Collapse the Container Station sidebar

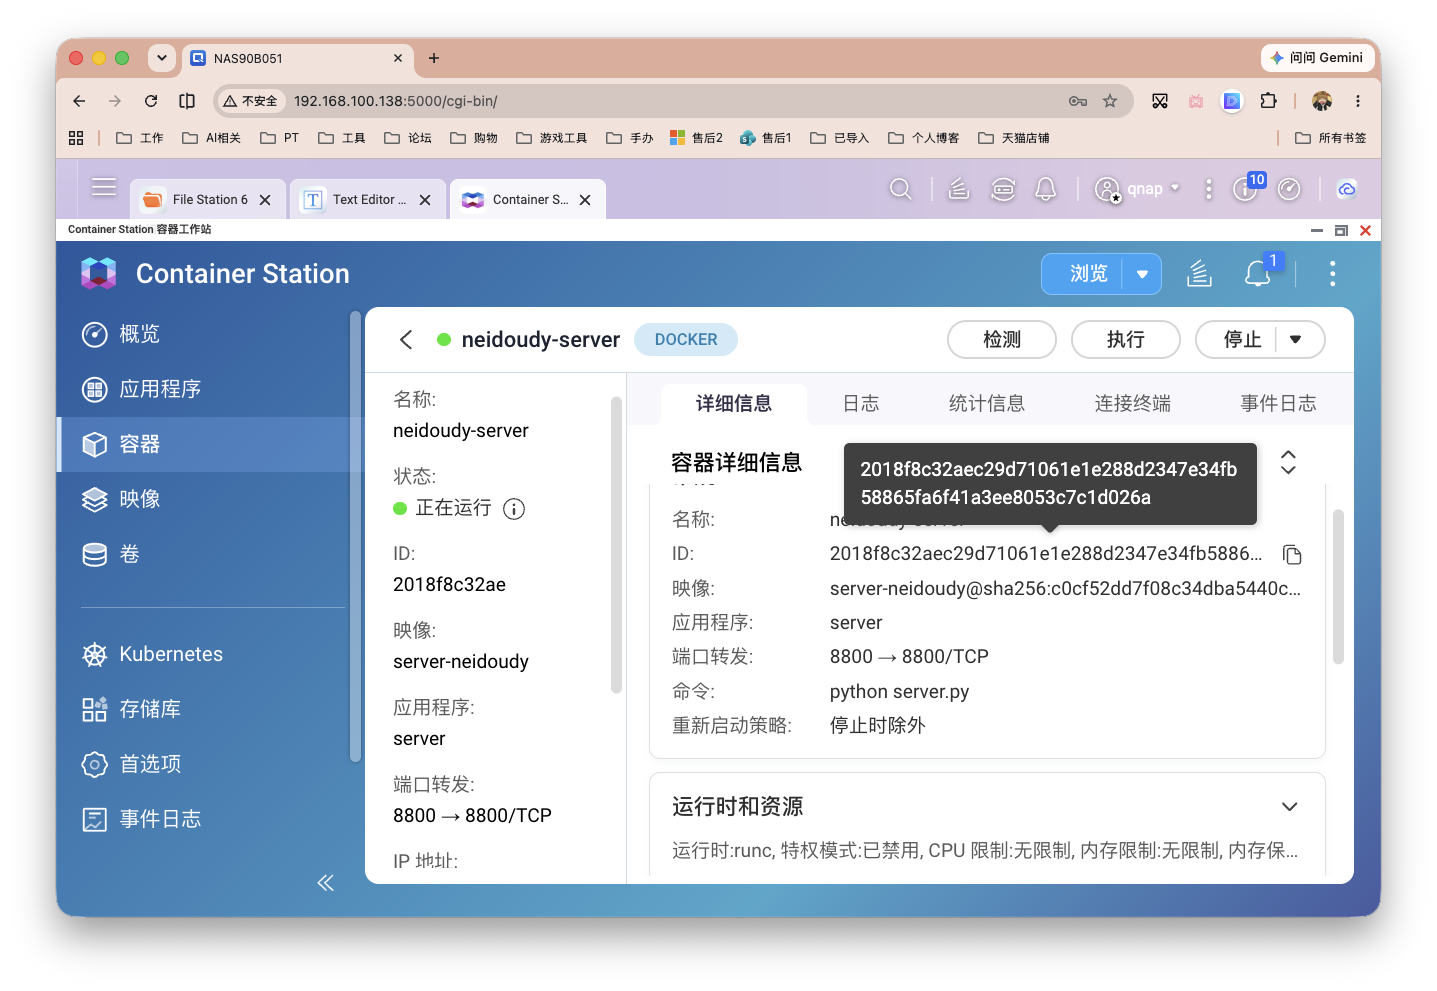pyautogui.click(x=325, y=882)
